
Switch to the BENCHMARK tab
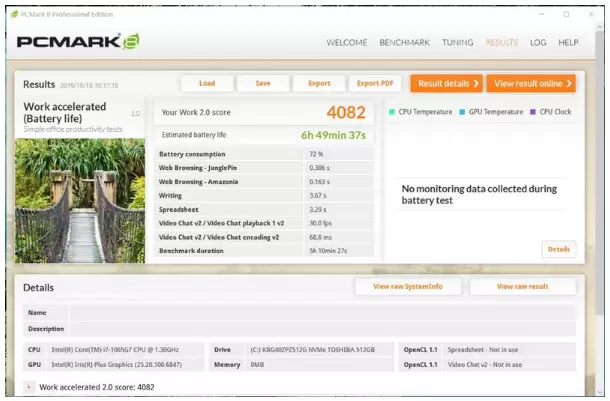point(404,43)
